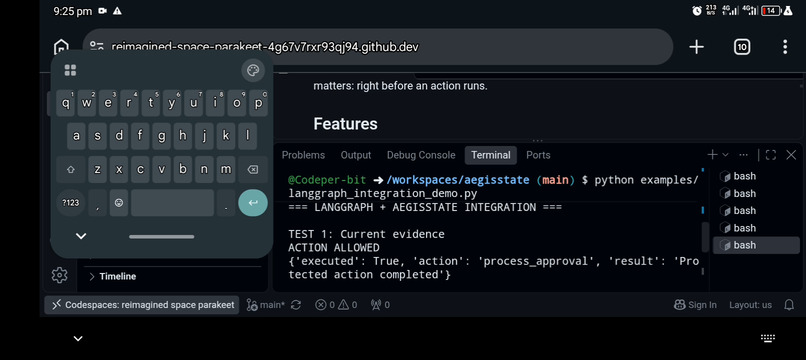Switch to the Problems panel tab
The width and height of the screenshot is (806, 360).
coord(303,155)
